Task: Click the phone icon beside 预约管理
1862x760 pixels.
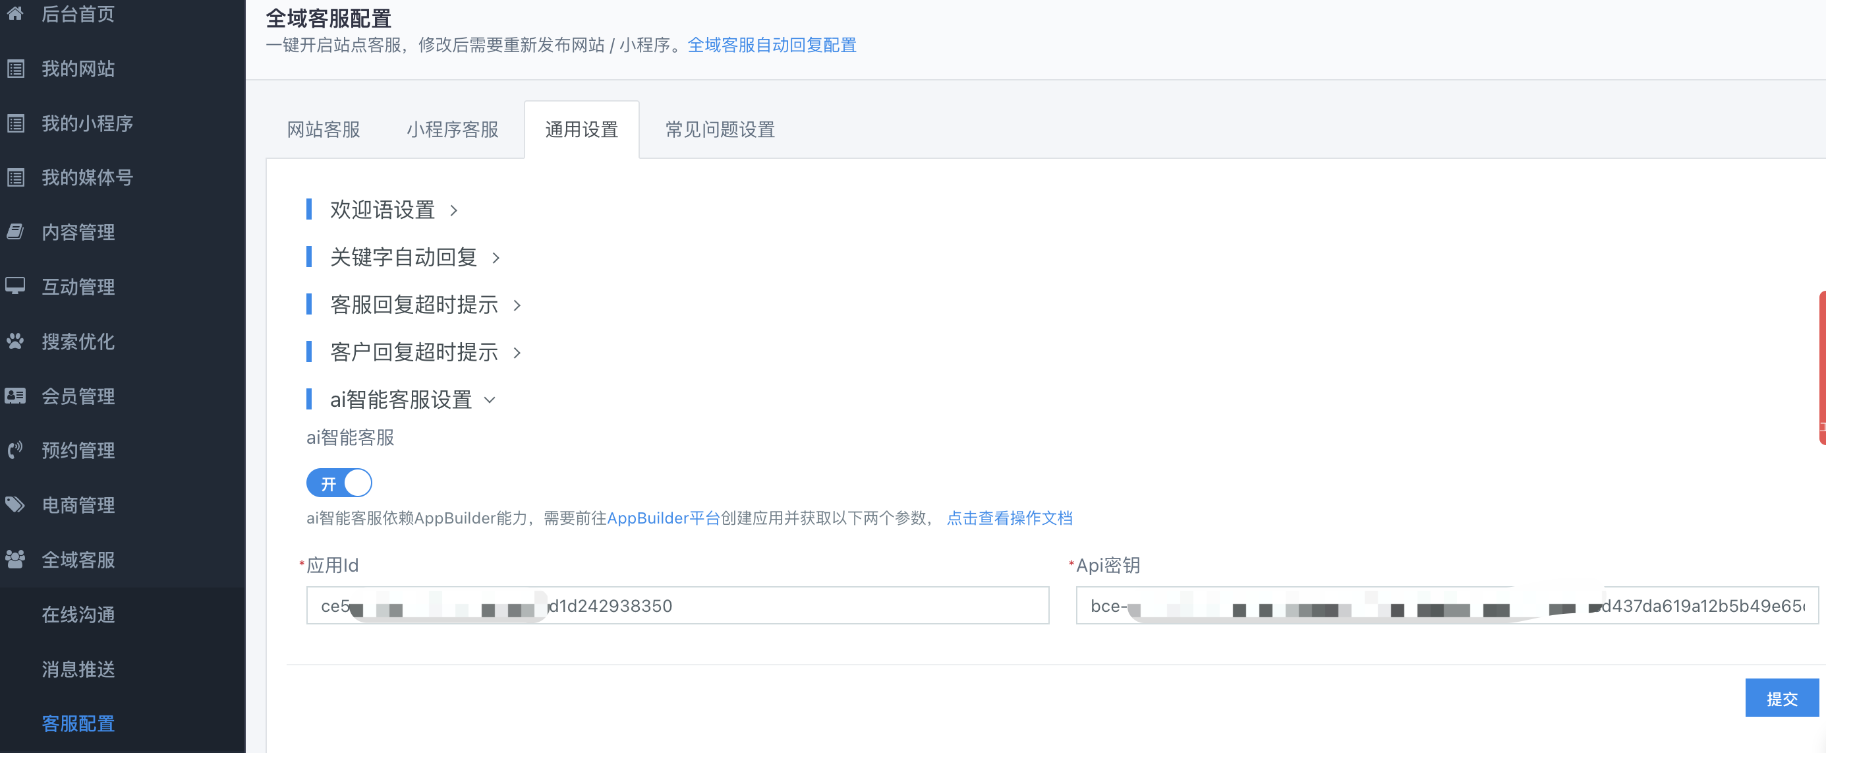Action: (x=15, y=450)
